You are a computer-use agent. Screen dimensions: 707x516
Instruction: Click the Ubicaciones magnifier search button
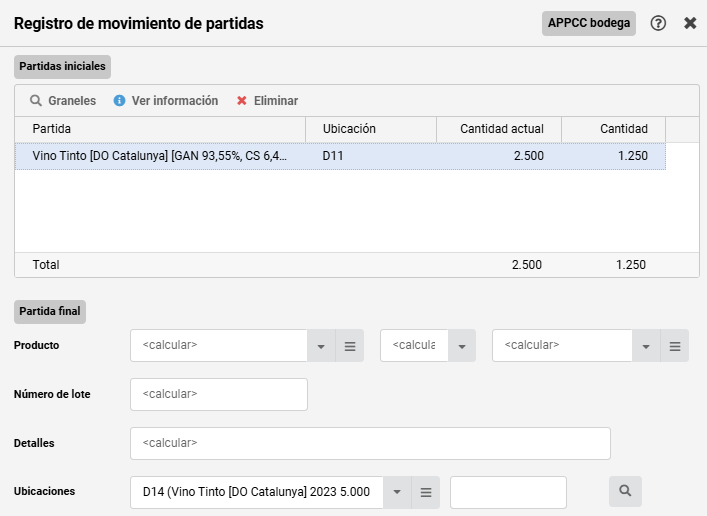tap(625, 491)
